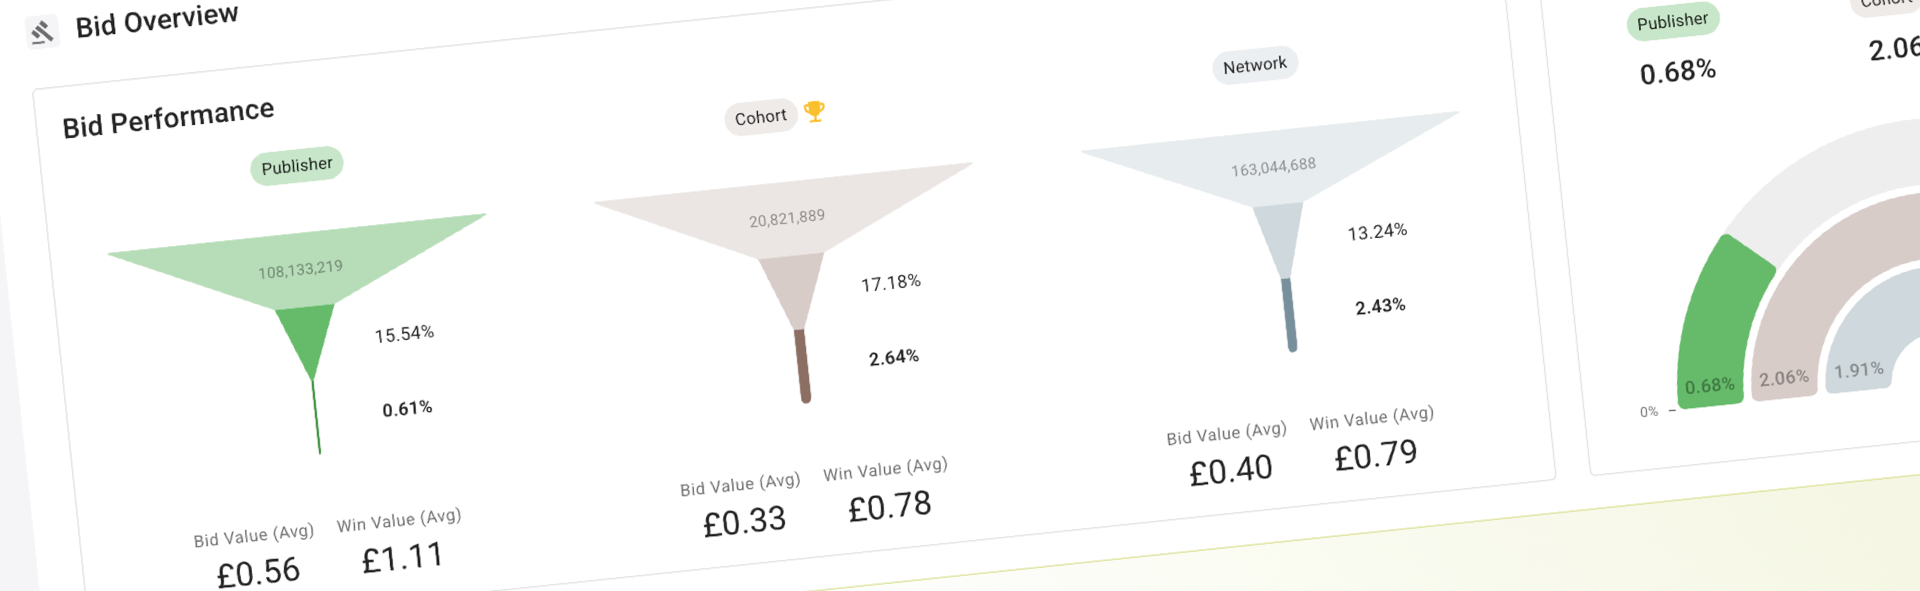Screen dimensions: 1920x591
Task: Click the gray Network funnel top showing 163,044,688
Action: click(1272, 163)
